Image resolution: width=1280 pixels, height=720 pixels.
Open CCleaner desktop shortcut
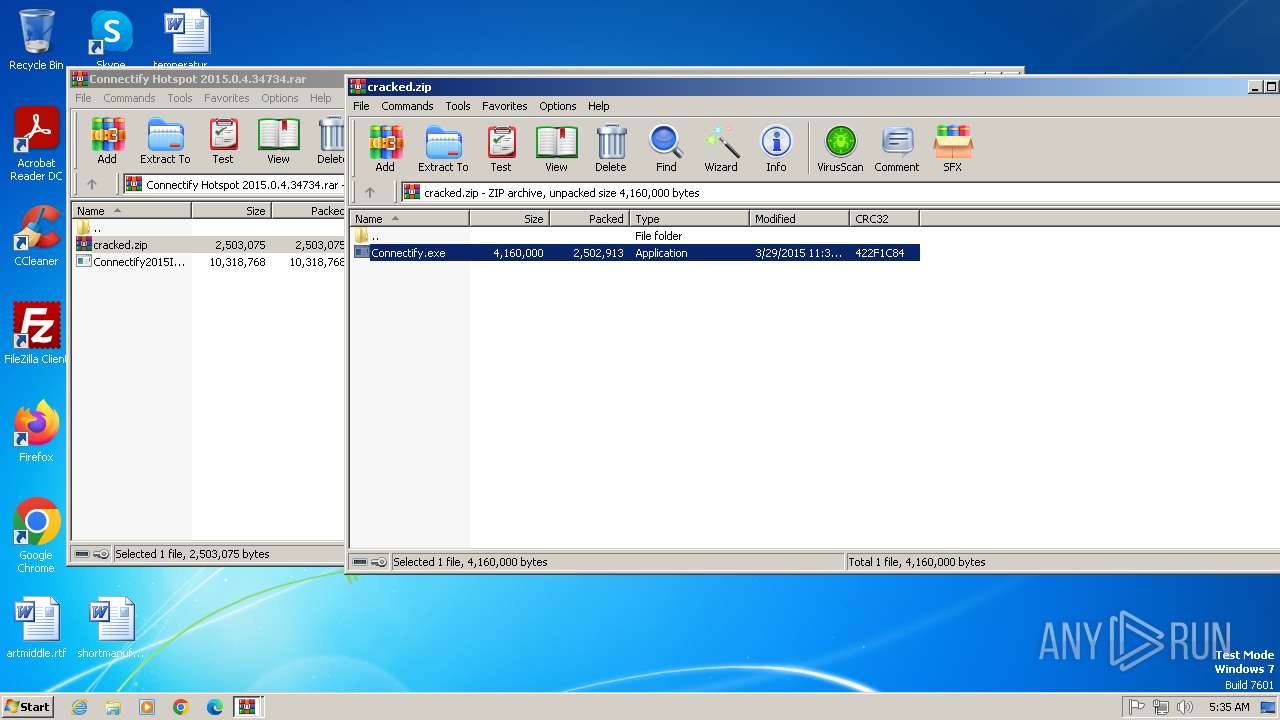pos(36,236)
